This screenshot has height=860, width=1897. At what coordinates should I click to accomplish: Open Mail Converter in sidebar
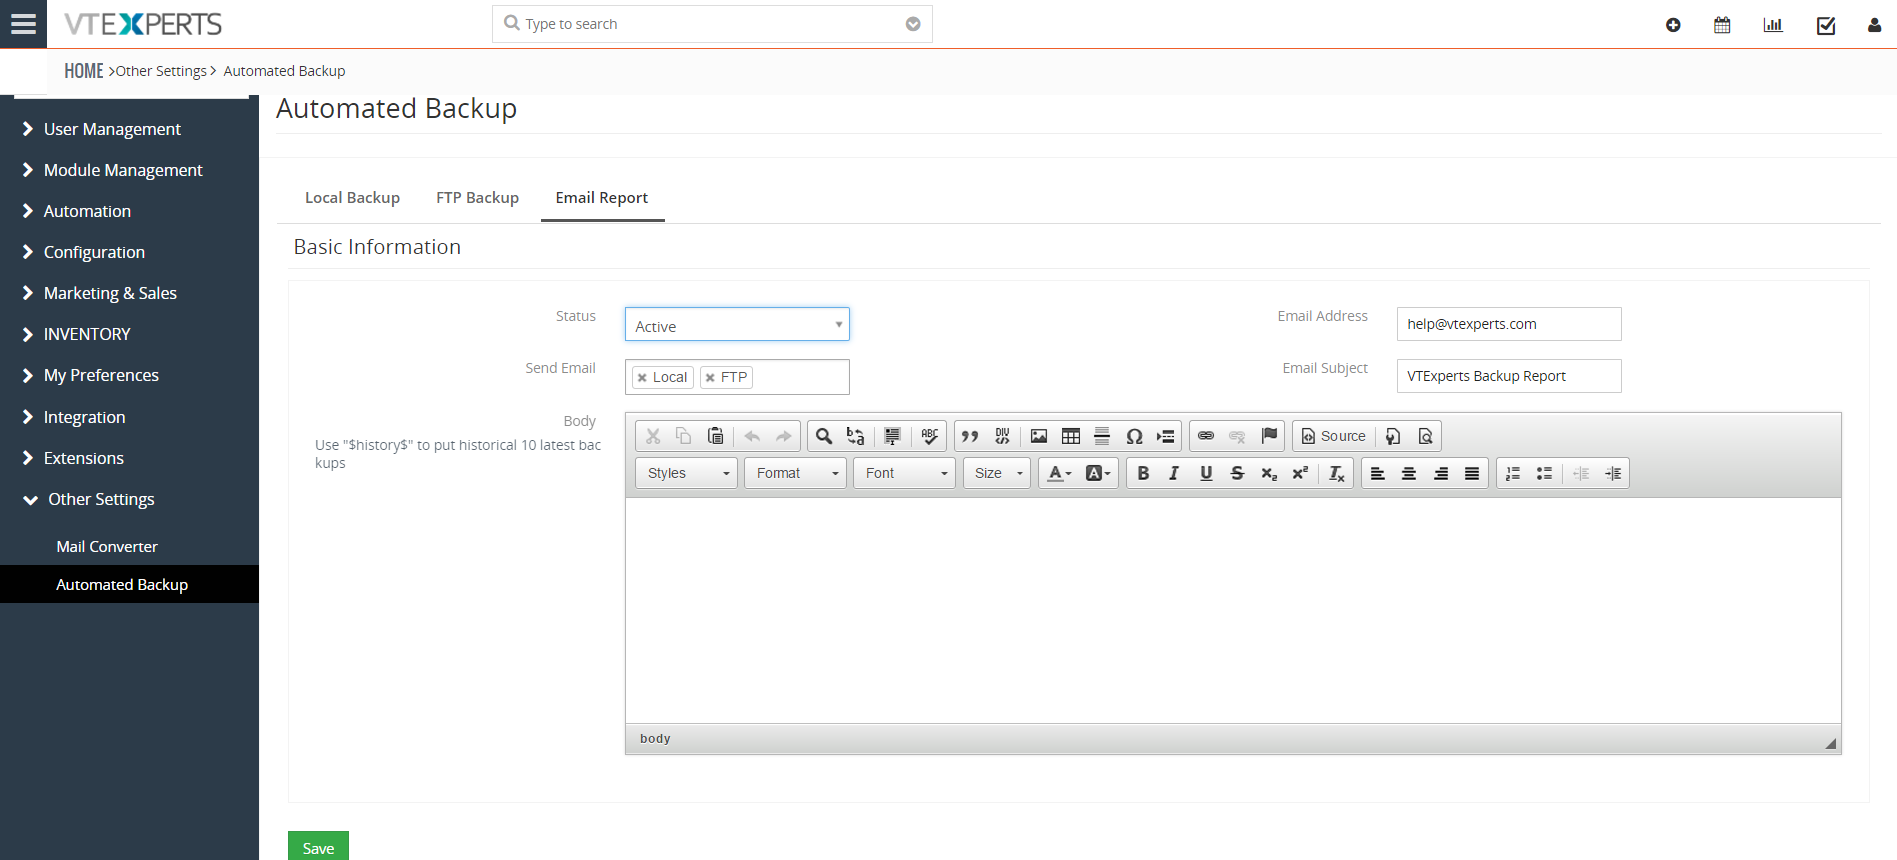(x=107, y=547)
